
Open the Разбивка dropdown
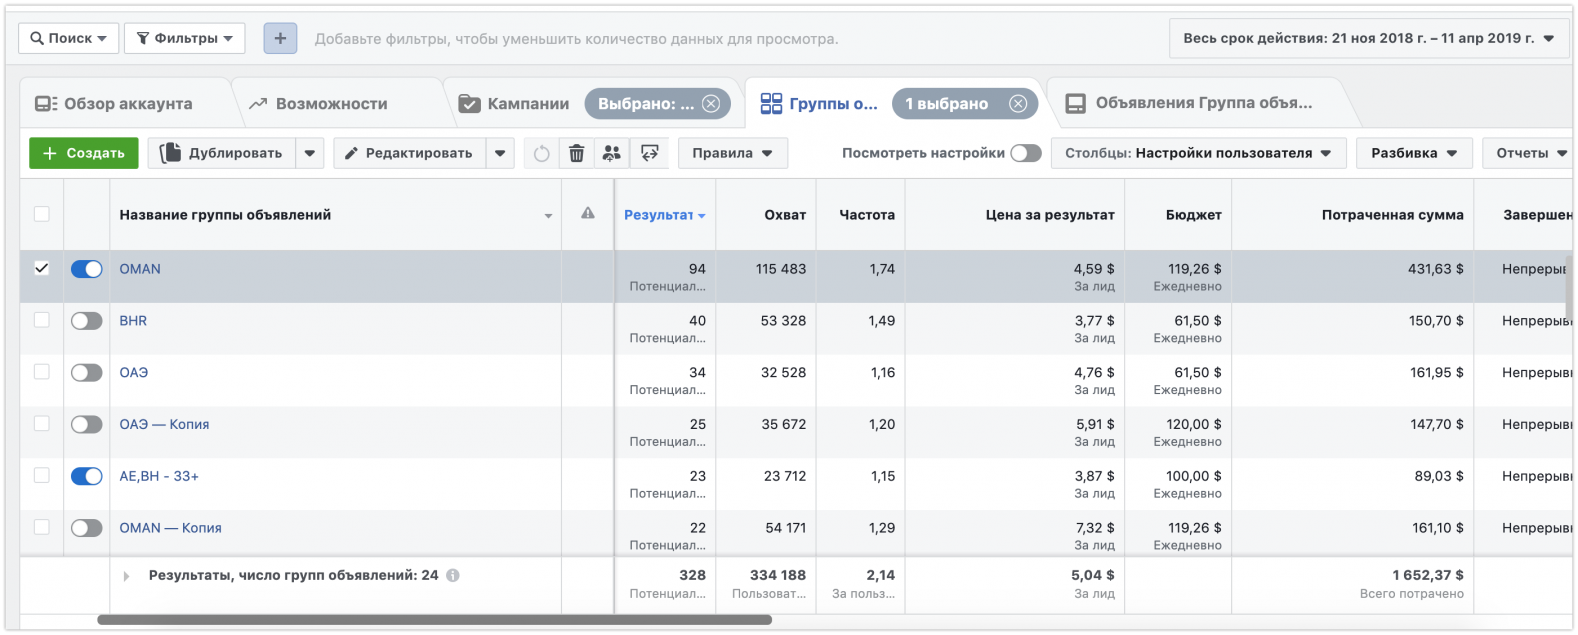click(x=1414, y=153)
